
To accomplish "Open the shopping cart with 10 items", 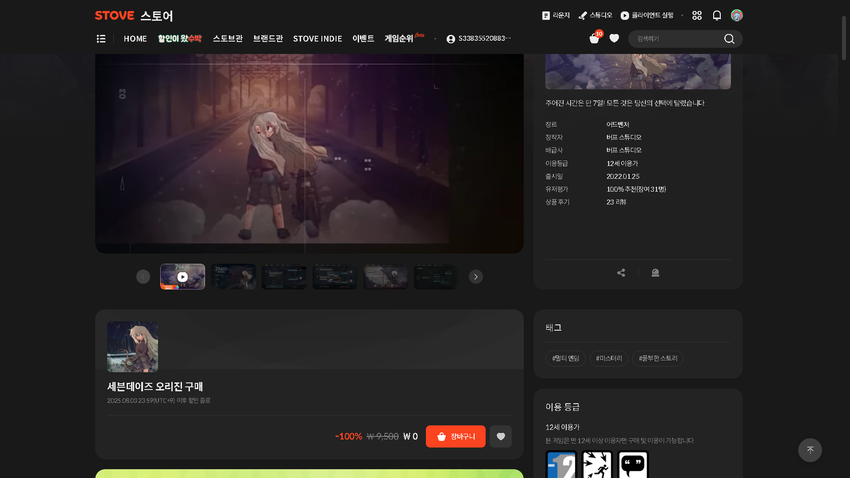I will coord(595,37).
